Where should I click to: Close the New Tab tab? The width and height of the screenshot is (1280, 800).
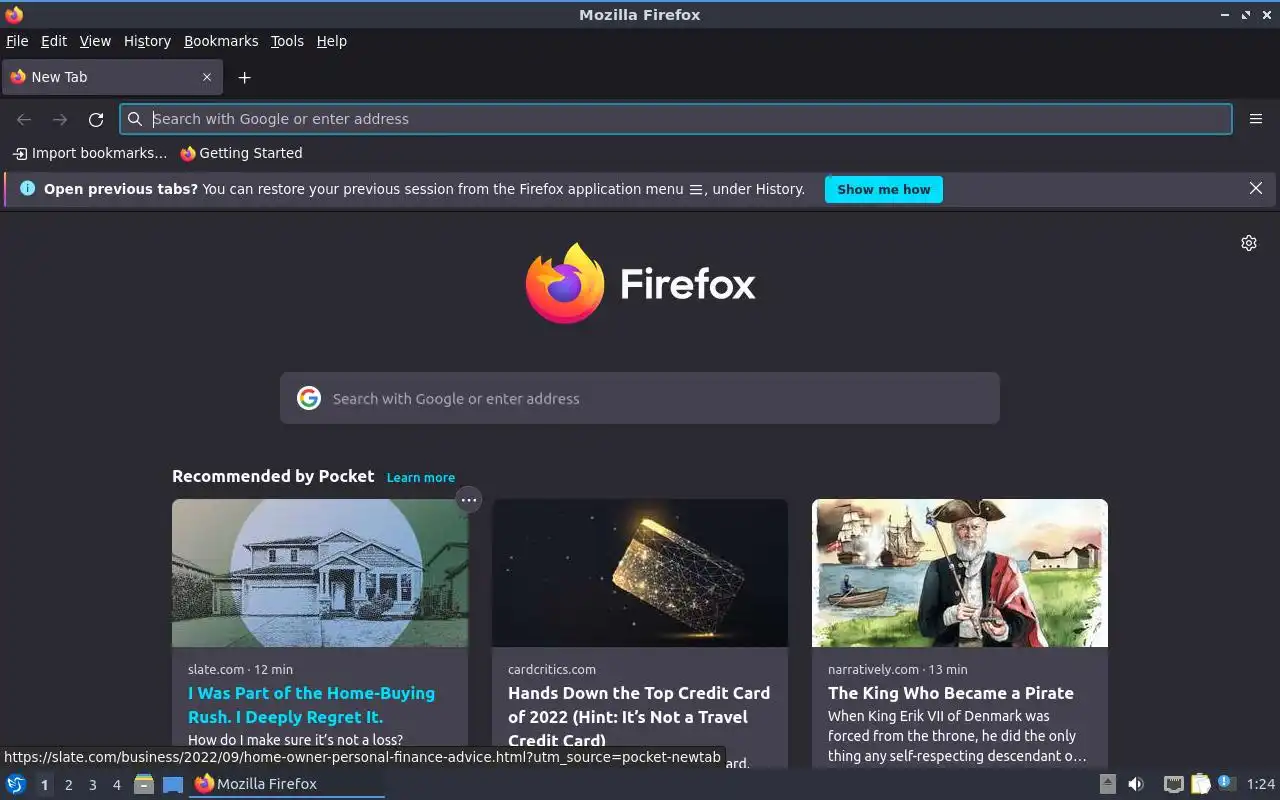coord(207,77)
